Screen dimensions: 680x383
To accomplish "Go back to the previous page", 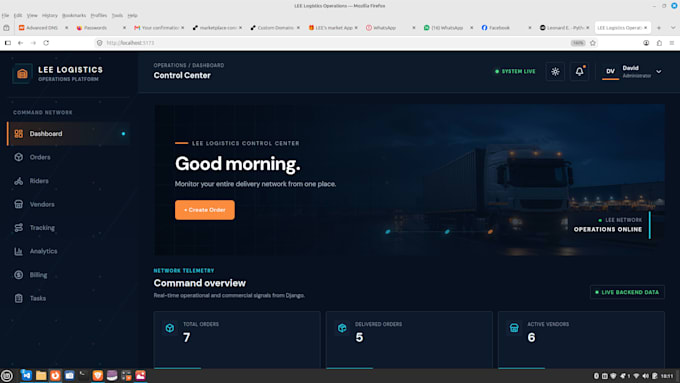I will [20, 43].
